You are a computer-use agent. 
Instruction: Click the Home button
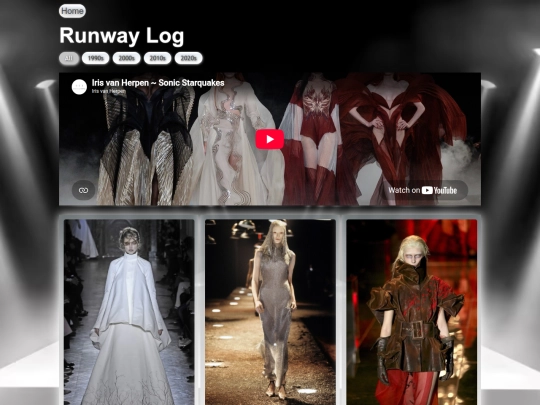point(72,11)
